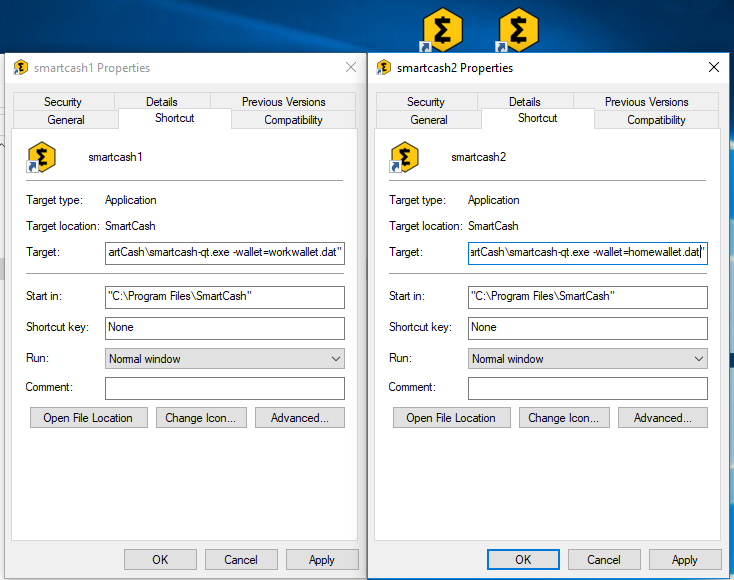Open Security tab in smartcash2 Properties
734x580 pixels.
coord(426,102)
